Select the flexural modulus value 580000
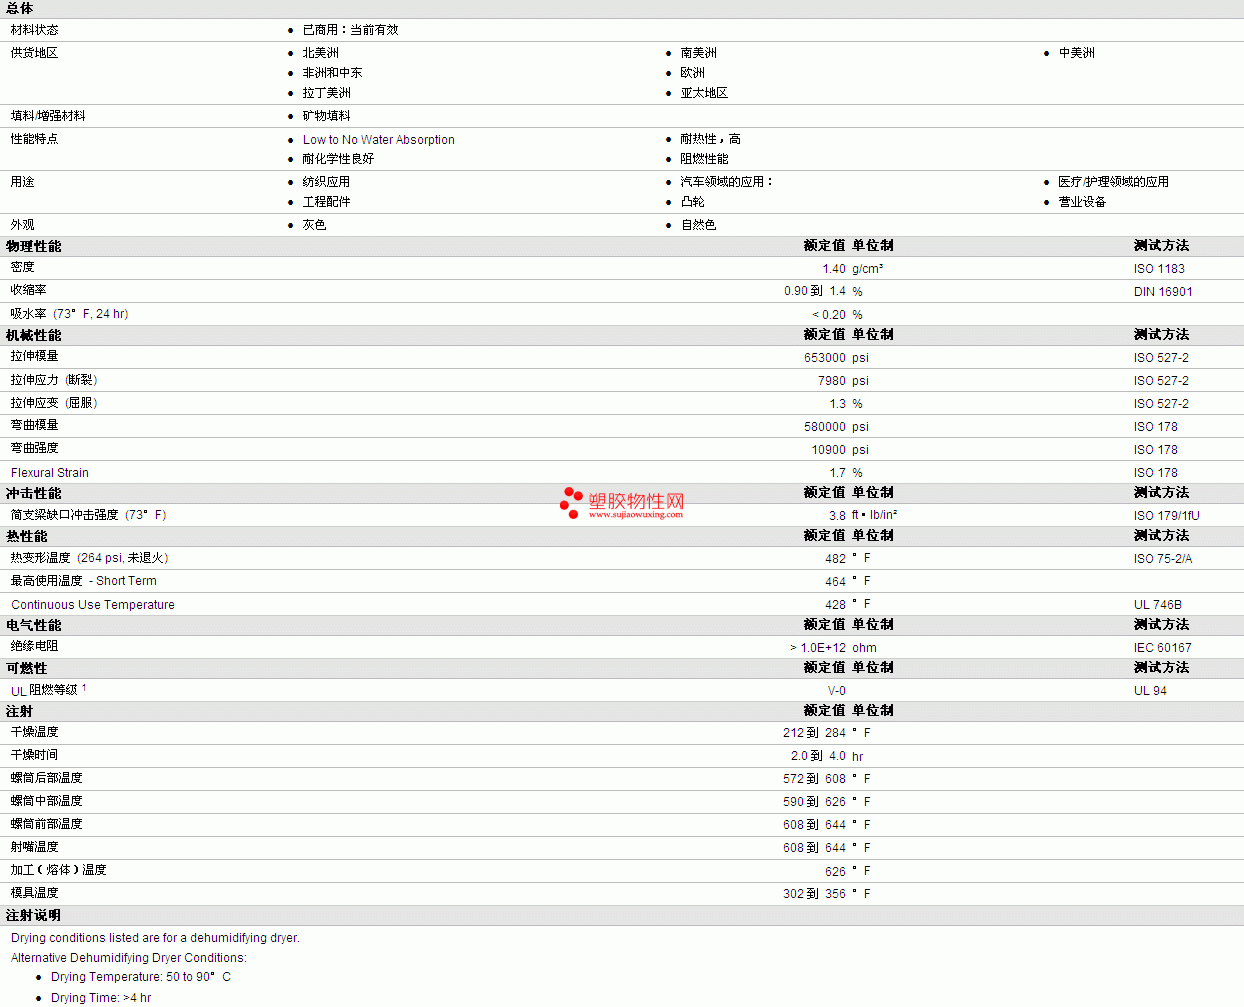The height and width of the screenshot is (1007, 1244). click(x=825, y=427)
